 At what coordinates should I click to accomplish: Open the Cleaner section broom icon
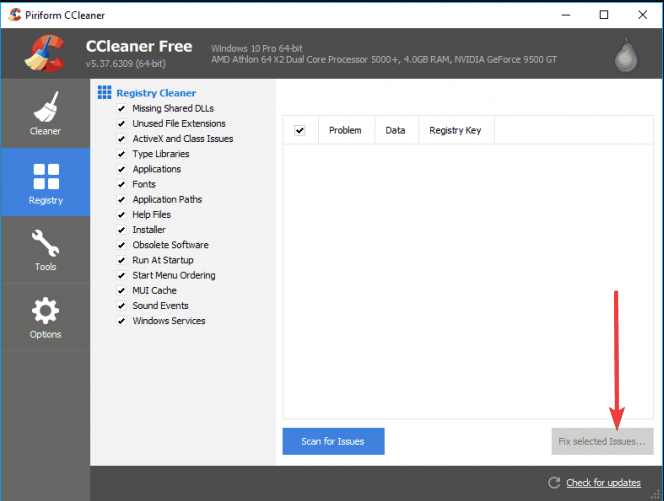[46, 107]
